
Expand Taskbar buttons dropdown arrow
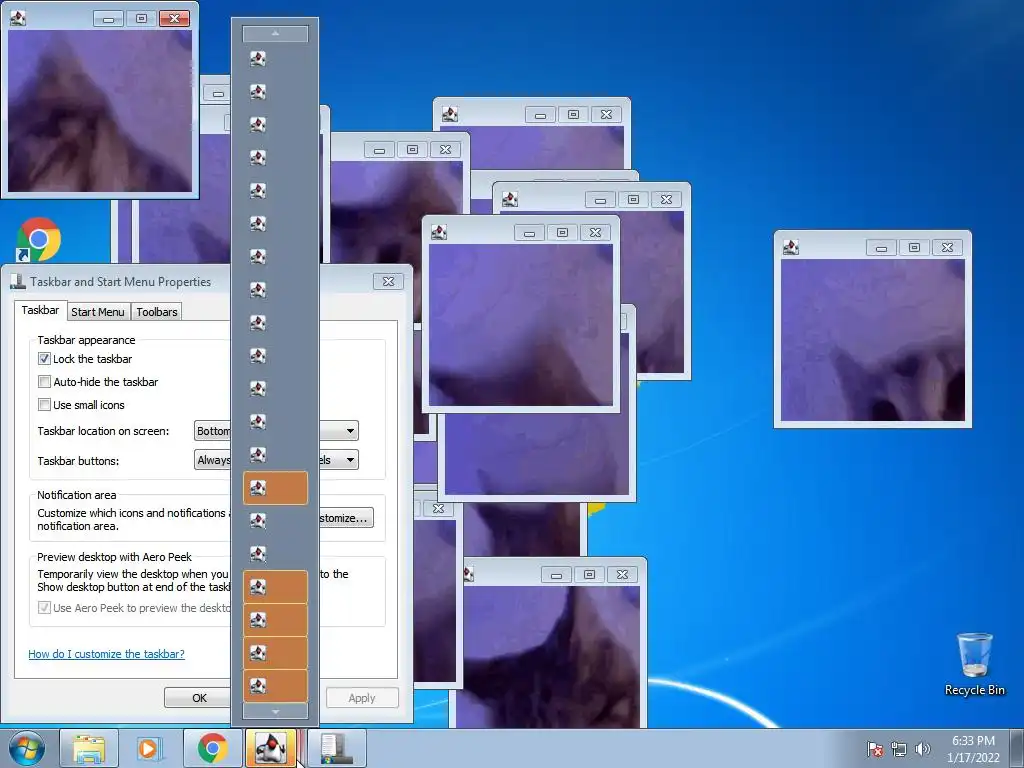350,460
